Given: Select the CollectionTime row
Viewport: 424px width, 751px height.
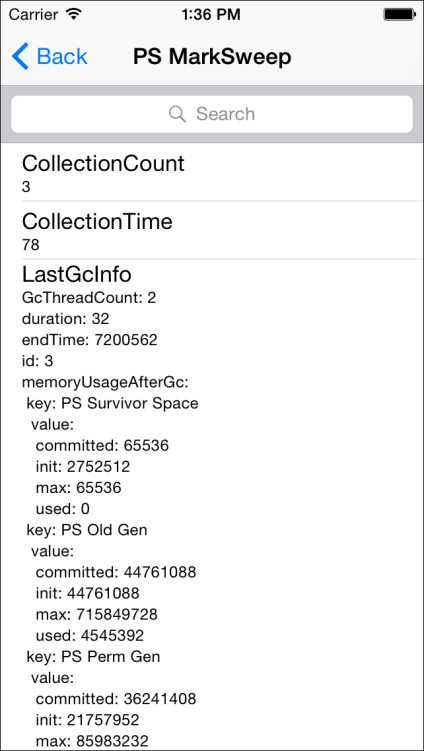Looking at the screenshot, I should [212, 230].
